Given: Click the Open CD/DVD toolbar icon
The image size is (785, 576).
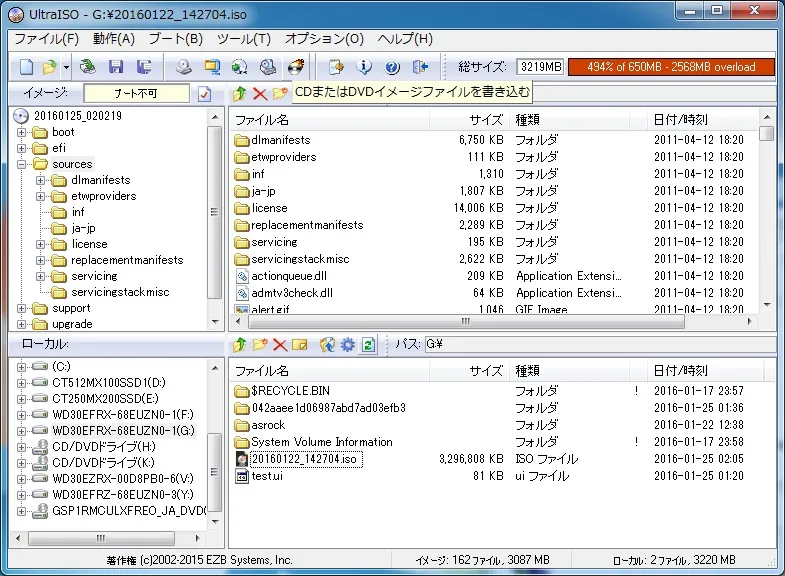Looking at the screenshot, I should click(88, 67).
